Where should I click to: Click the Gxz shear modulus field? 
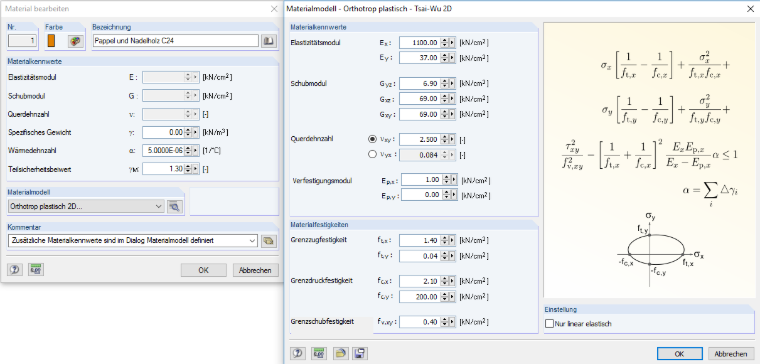(x=420, y=99)
